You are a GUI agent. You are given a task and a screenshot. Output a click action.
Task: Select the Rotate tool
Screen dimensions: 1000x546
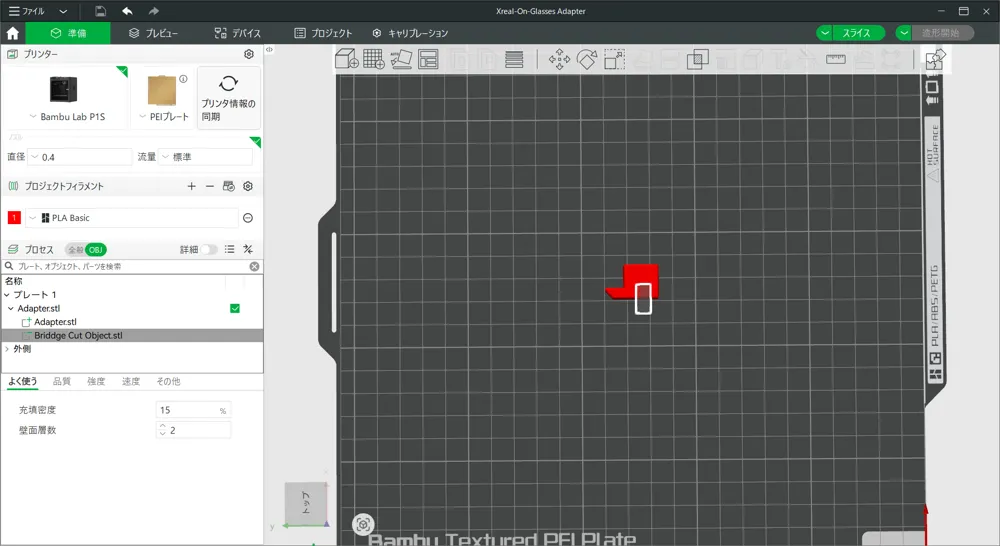tap(587, 59)
